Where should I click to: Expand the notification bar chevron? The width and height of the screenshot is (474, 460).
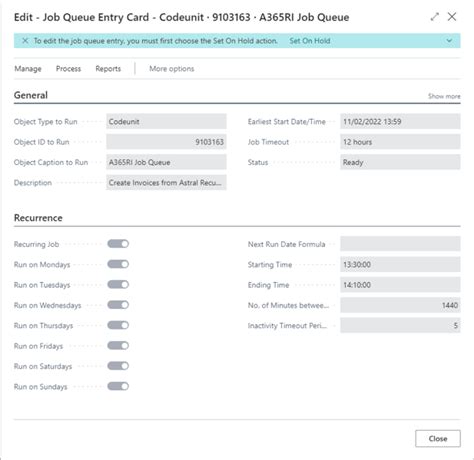tap(449, 41)
